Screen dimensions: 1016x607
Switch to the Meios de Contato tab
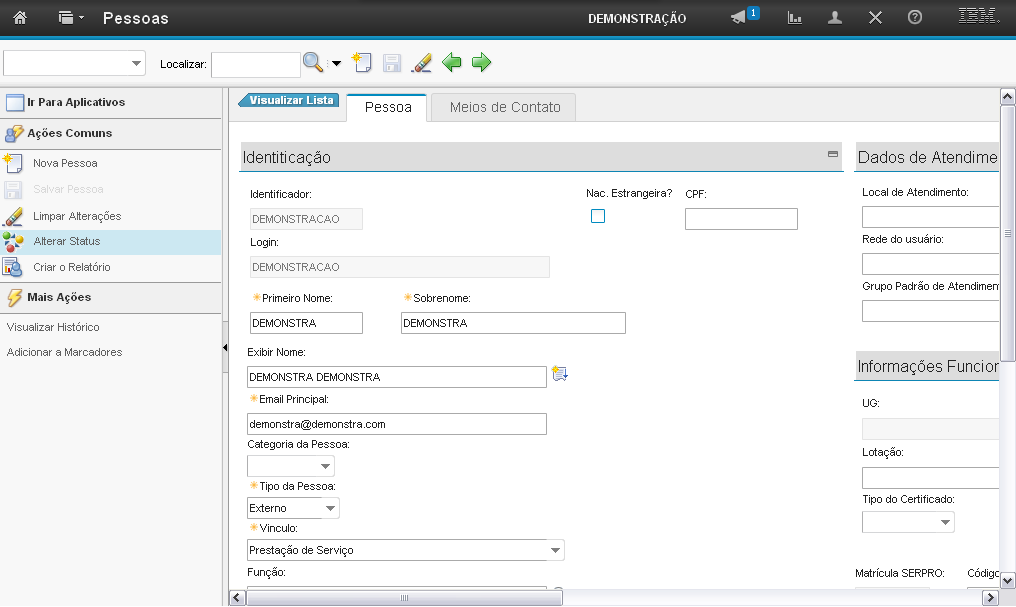click(x=504, y=107)
